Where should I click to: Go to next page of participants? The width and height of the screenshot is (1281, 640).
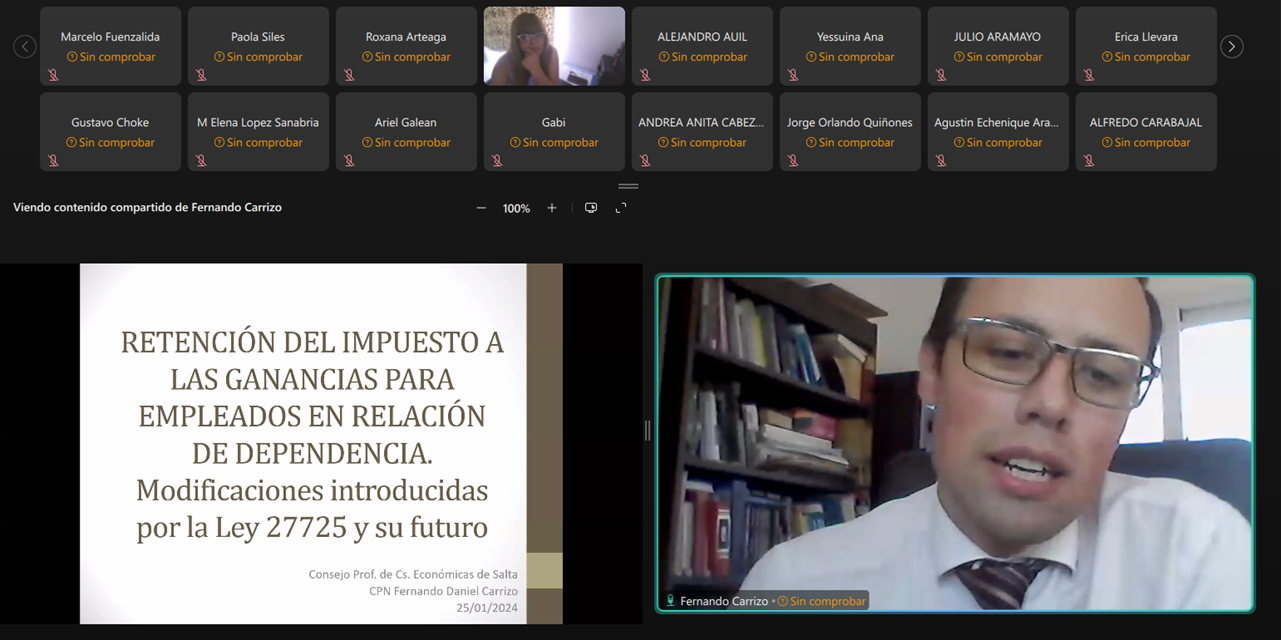coord(1232,46)
